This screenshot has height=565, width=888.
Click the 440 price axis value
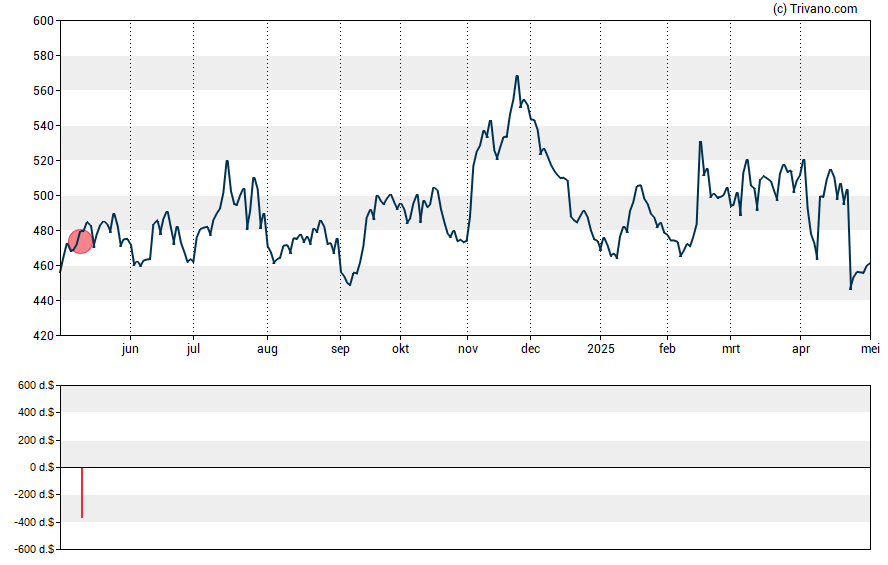[x=44, y=301]
